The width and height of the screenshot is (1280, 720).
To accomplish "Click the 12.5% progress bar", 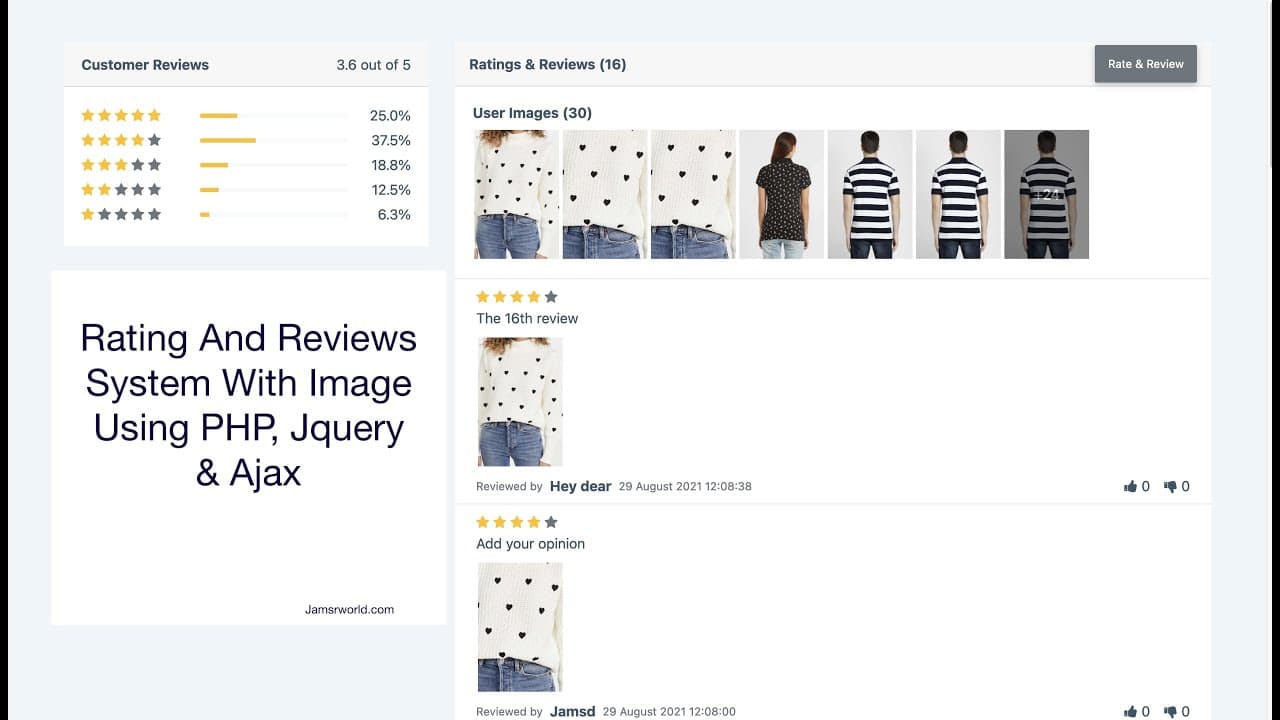I will pyautogui.click(x=274, y=190).
